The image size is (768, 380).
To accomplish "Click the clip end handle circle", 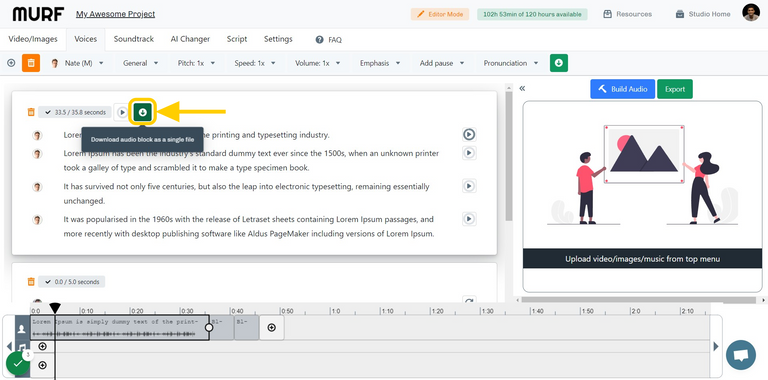I will pyautogui.click(x=209, y=327).
